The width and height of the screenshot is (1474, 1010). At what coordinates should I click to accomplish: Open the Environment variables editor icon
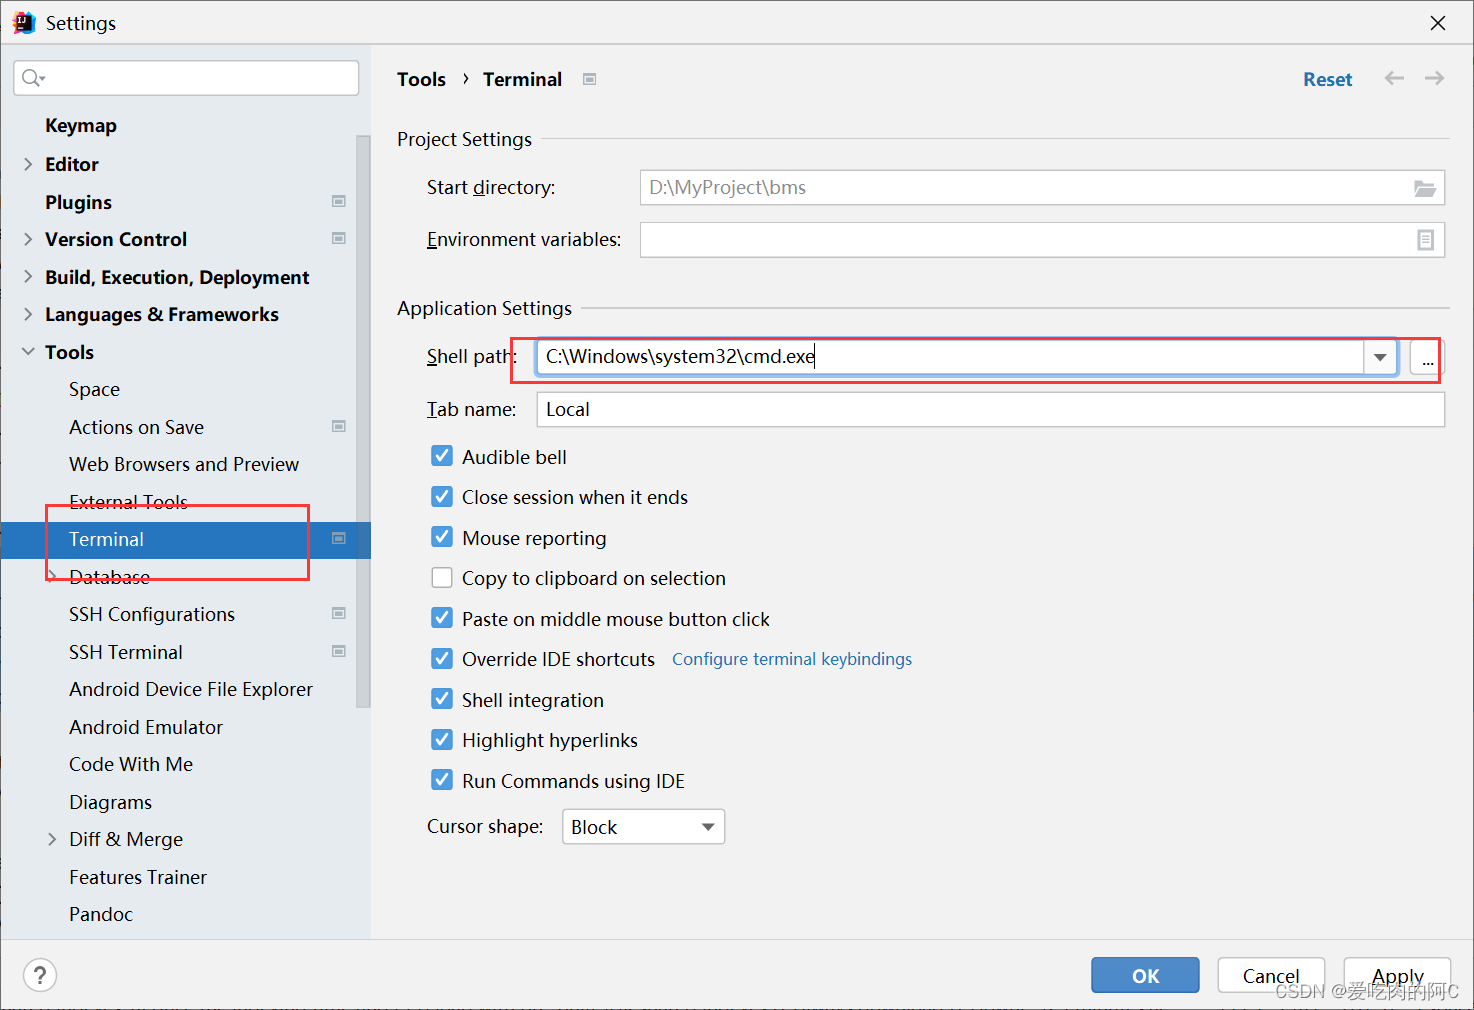pos(1426,240)
